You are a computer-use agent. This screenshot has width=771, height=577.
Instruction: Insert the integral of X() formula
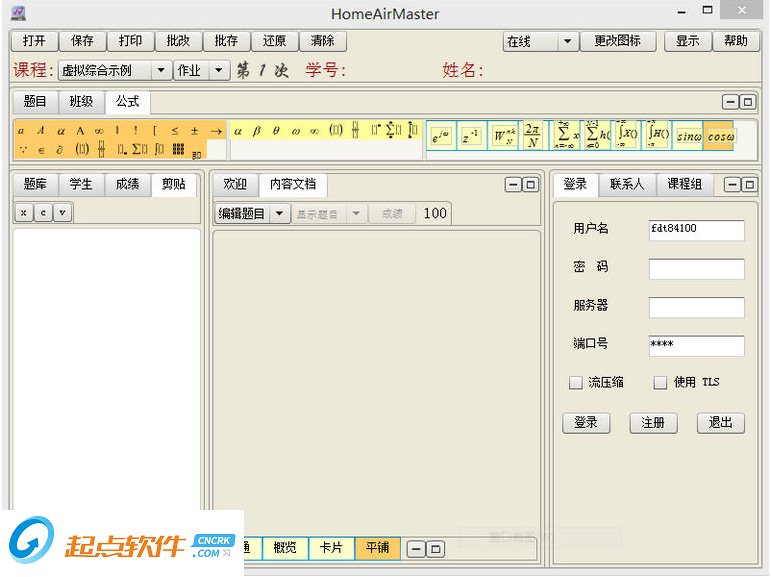tap(627, 136)
